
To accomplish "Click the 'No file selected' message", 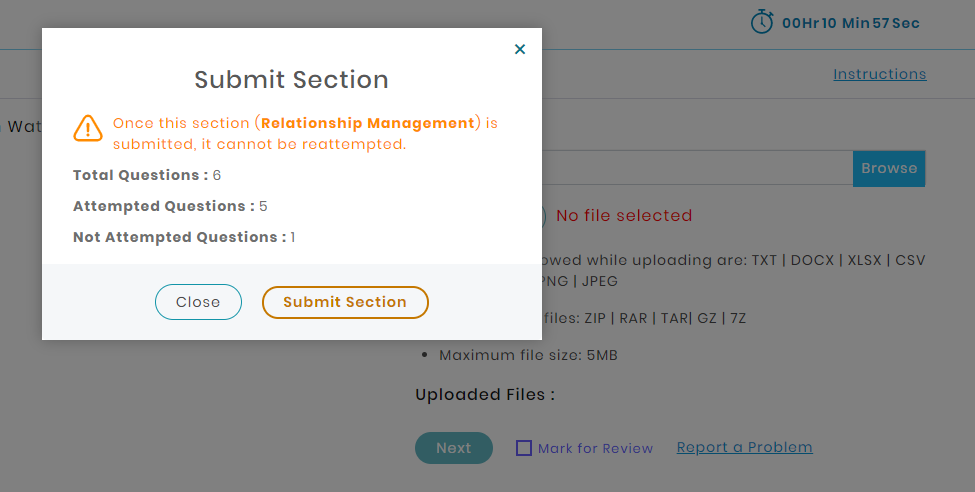I will tap(624, 215).
